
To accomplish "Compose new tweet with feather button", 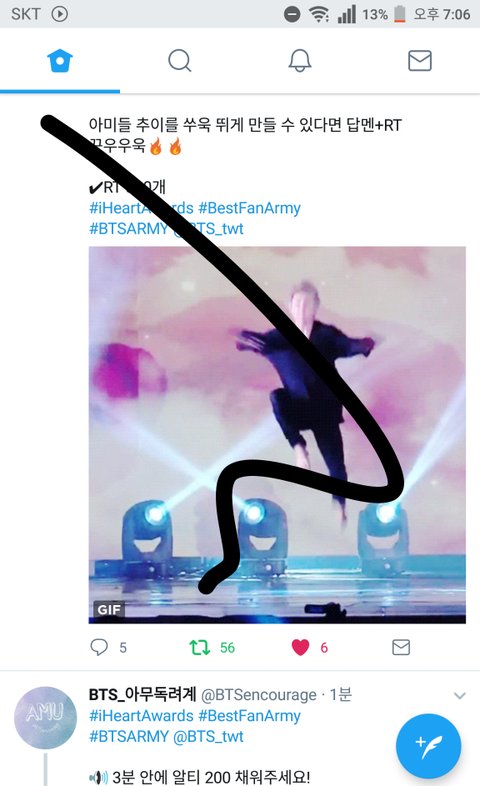I will coord(428,746).
